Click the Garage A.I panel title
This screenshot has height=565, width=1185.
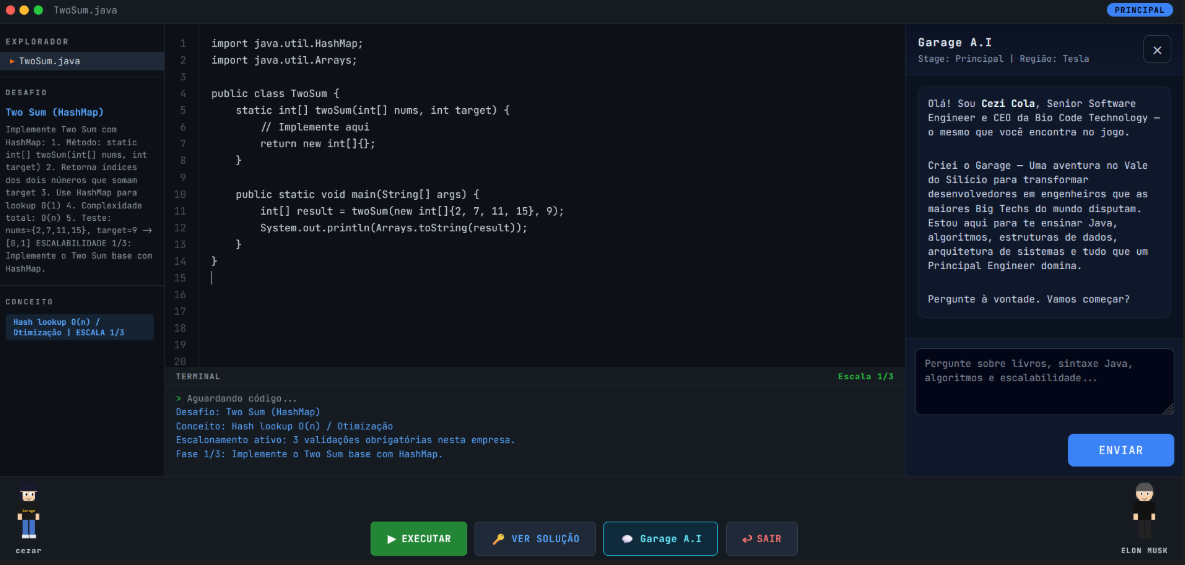coord(954,42)
